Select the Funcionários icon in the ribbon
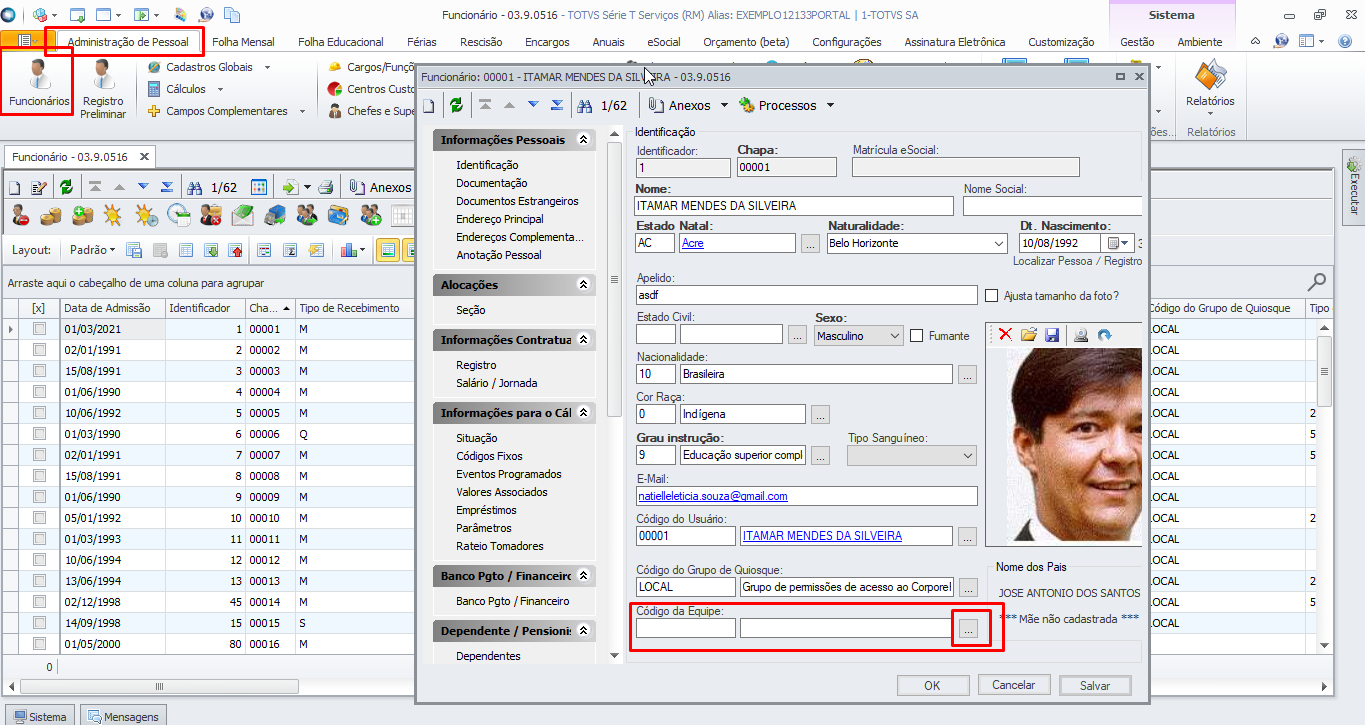This screenshot has width=1365, height=725. (36, 82)
